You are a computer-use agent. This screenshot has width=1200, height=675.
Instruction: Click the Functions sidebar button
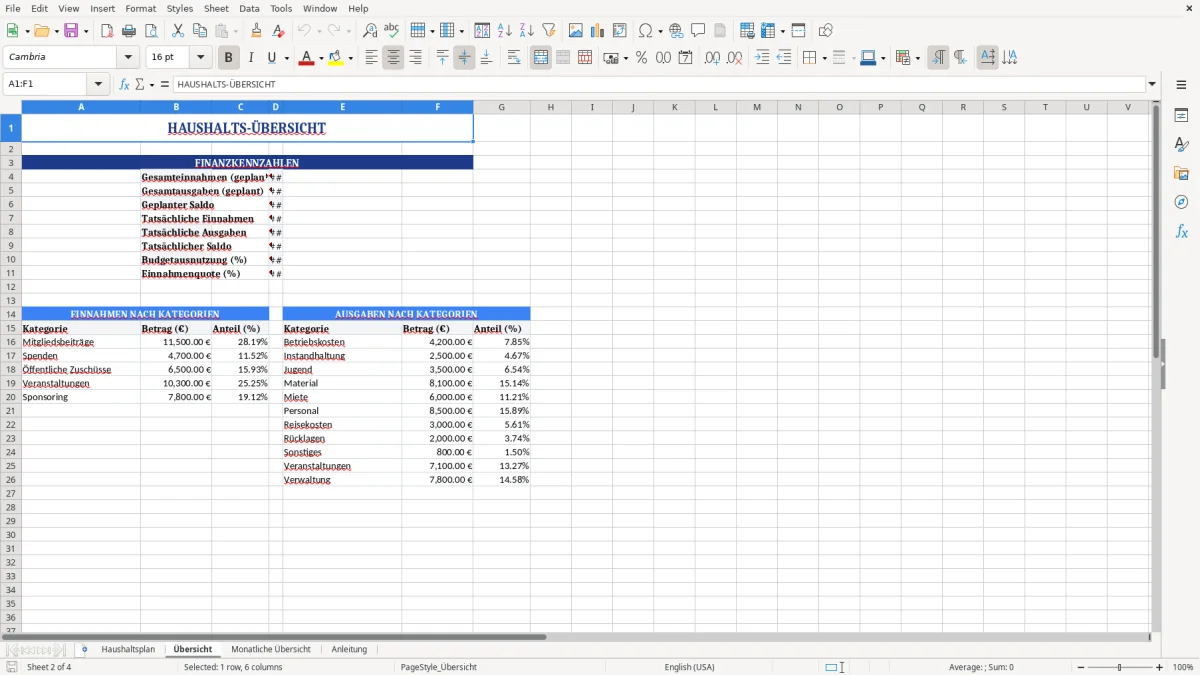1182,231
